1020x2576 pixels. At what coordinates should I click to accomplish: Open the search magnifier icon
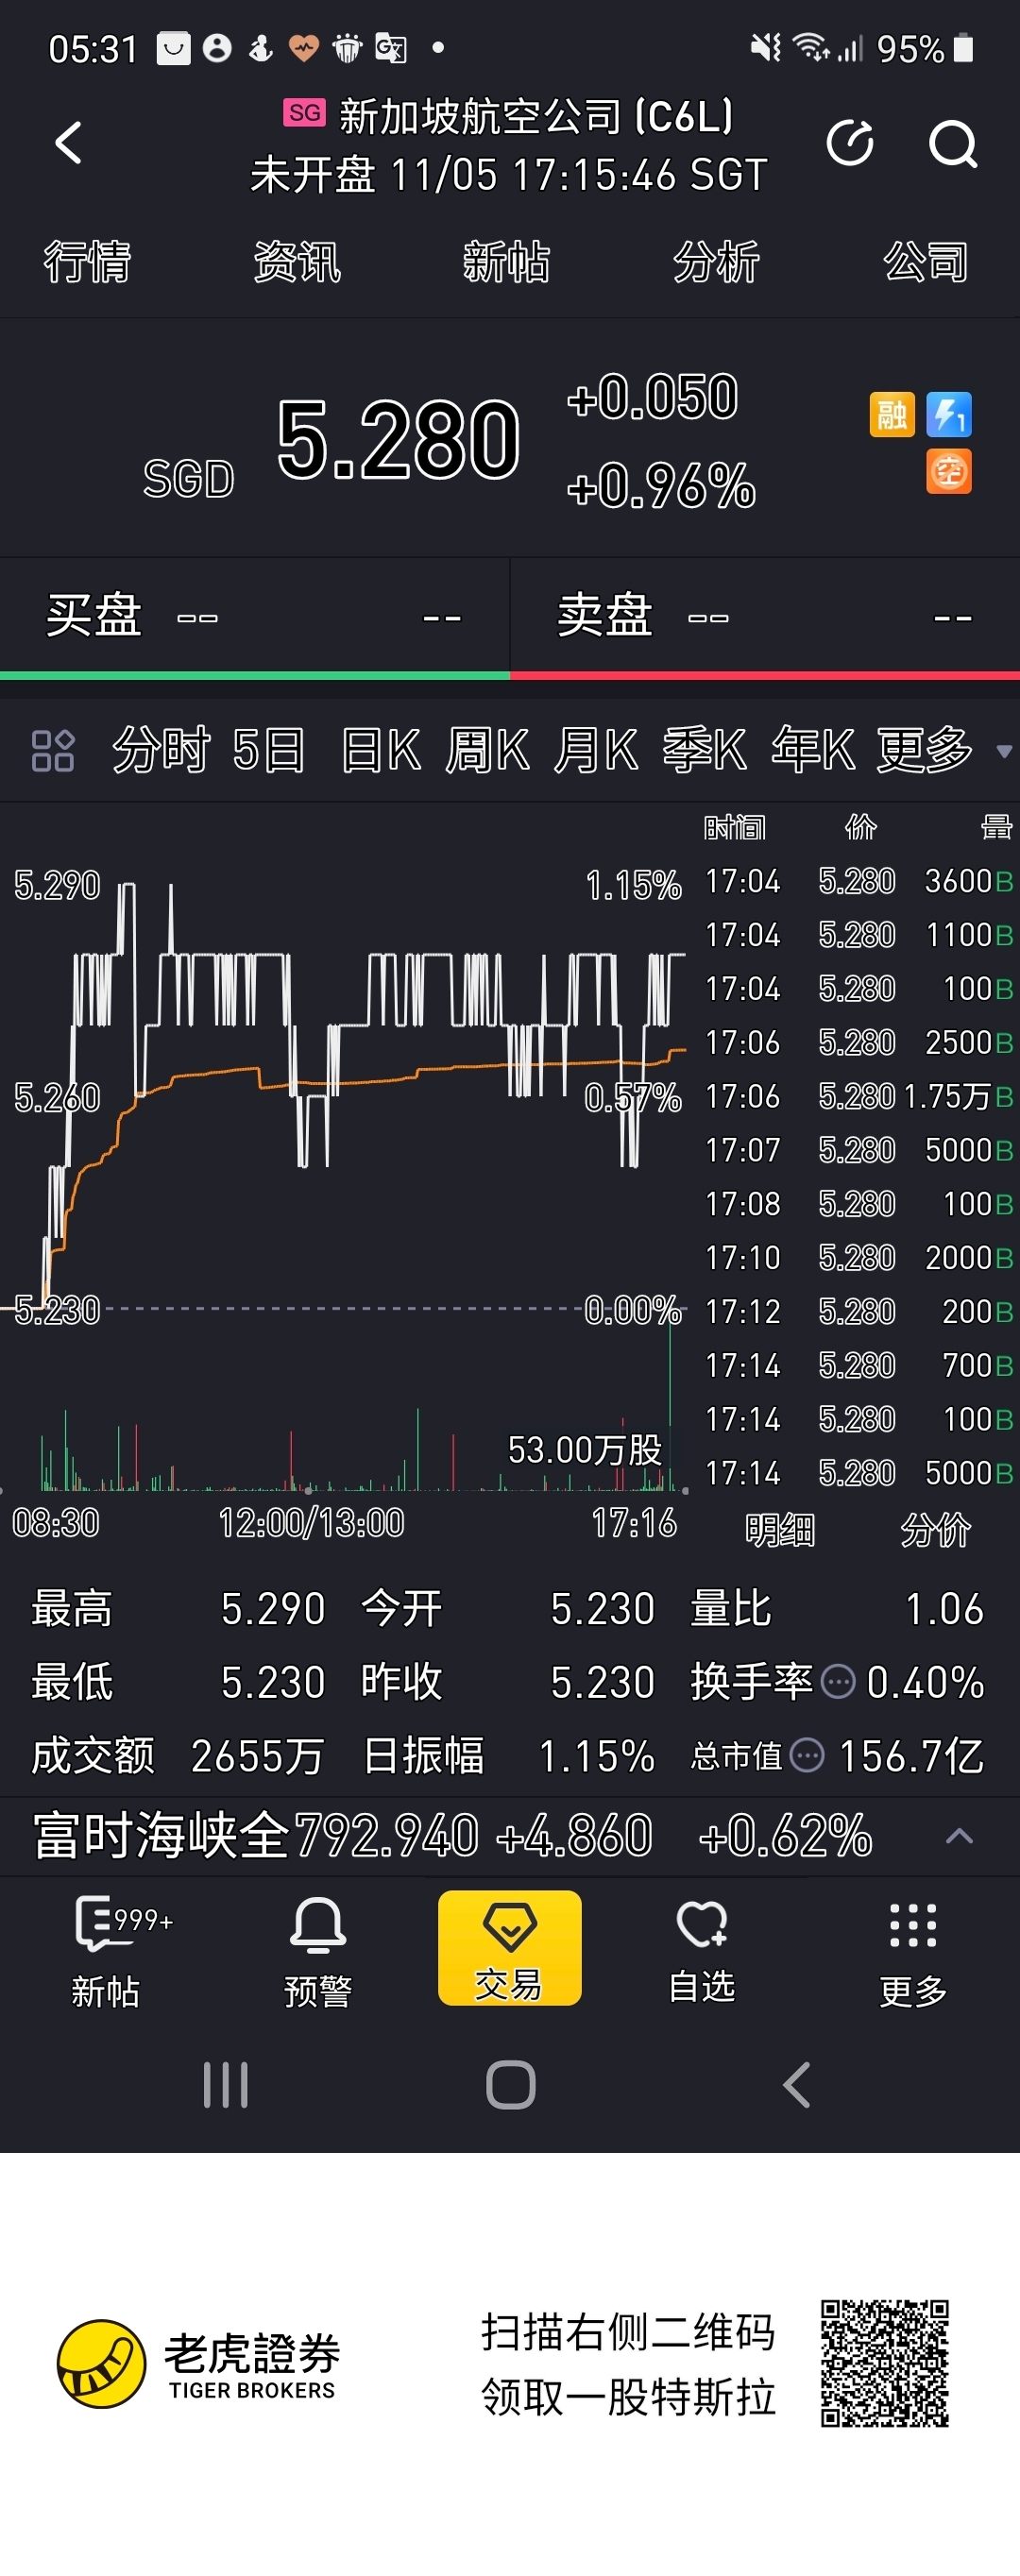click(x=952, y=143)
